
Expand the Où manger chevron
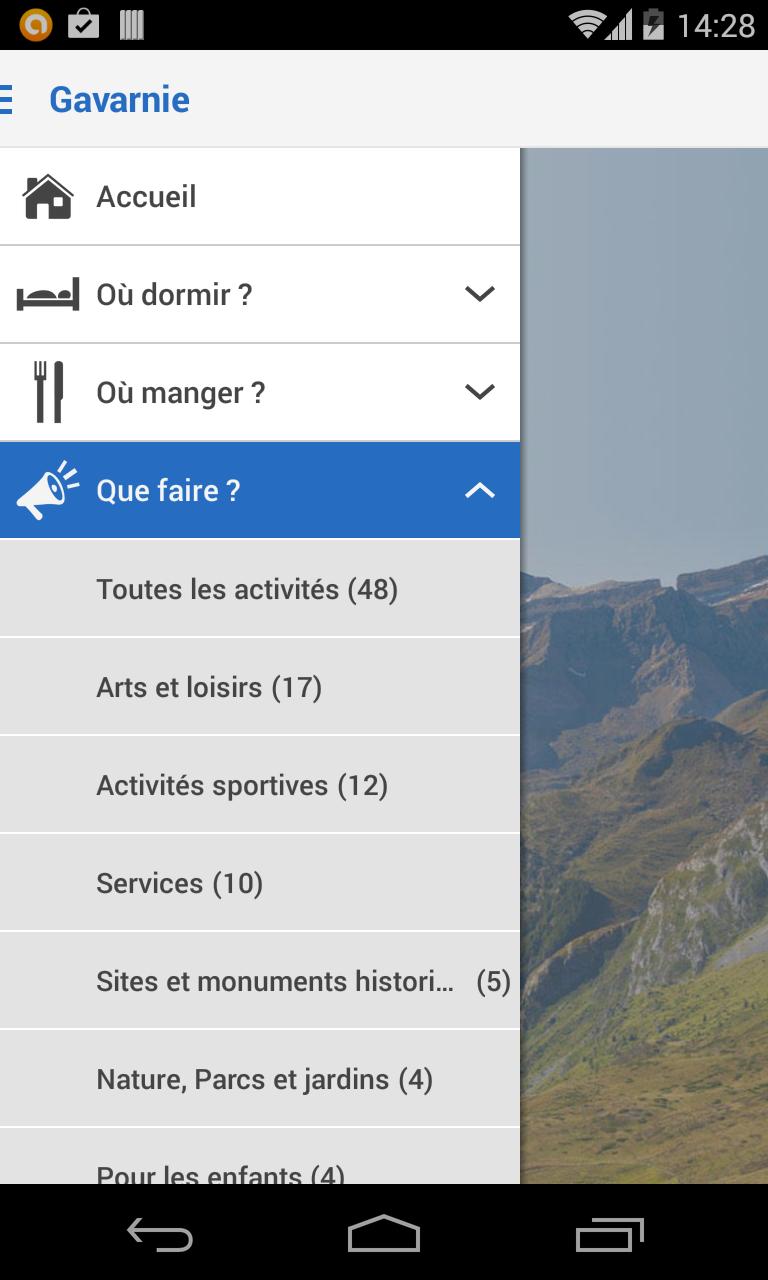coord(480,392)
